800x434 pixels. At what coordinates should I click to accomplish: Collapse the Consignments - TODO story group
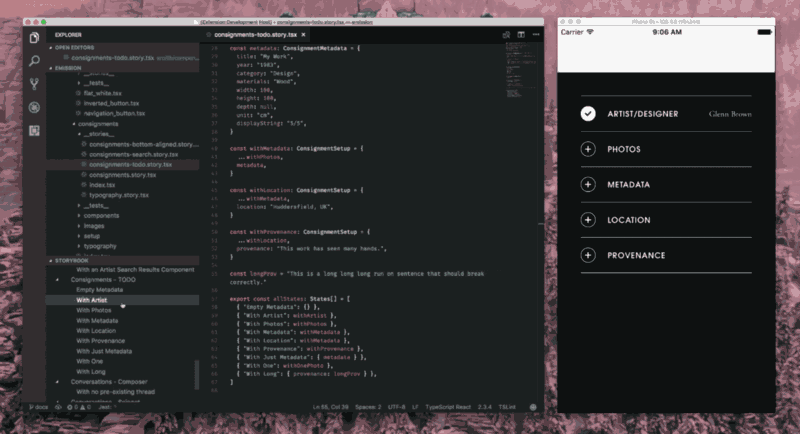coord(57,279)
